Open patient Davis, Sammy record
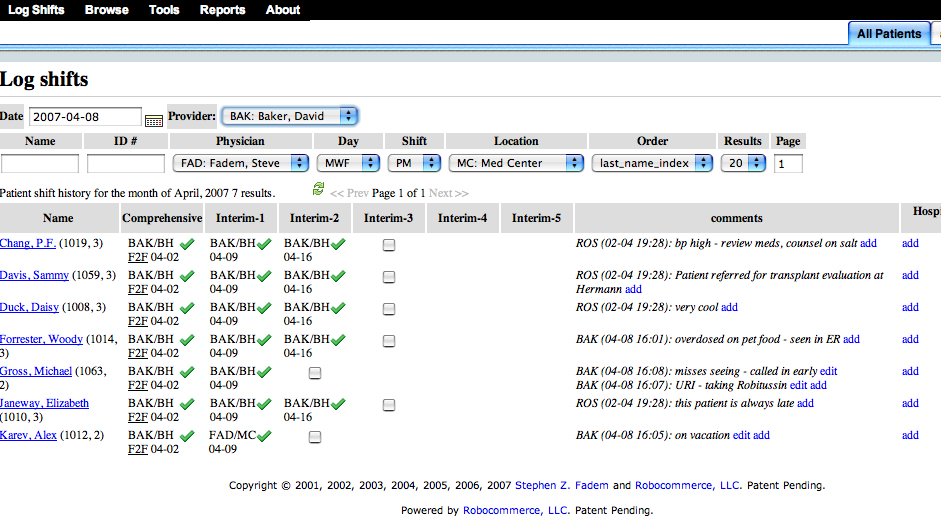This screenshot has width=941, height=531. click(x=34, y=275)
